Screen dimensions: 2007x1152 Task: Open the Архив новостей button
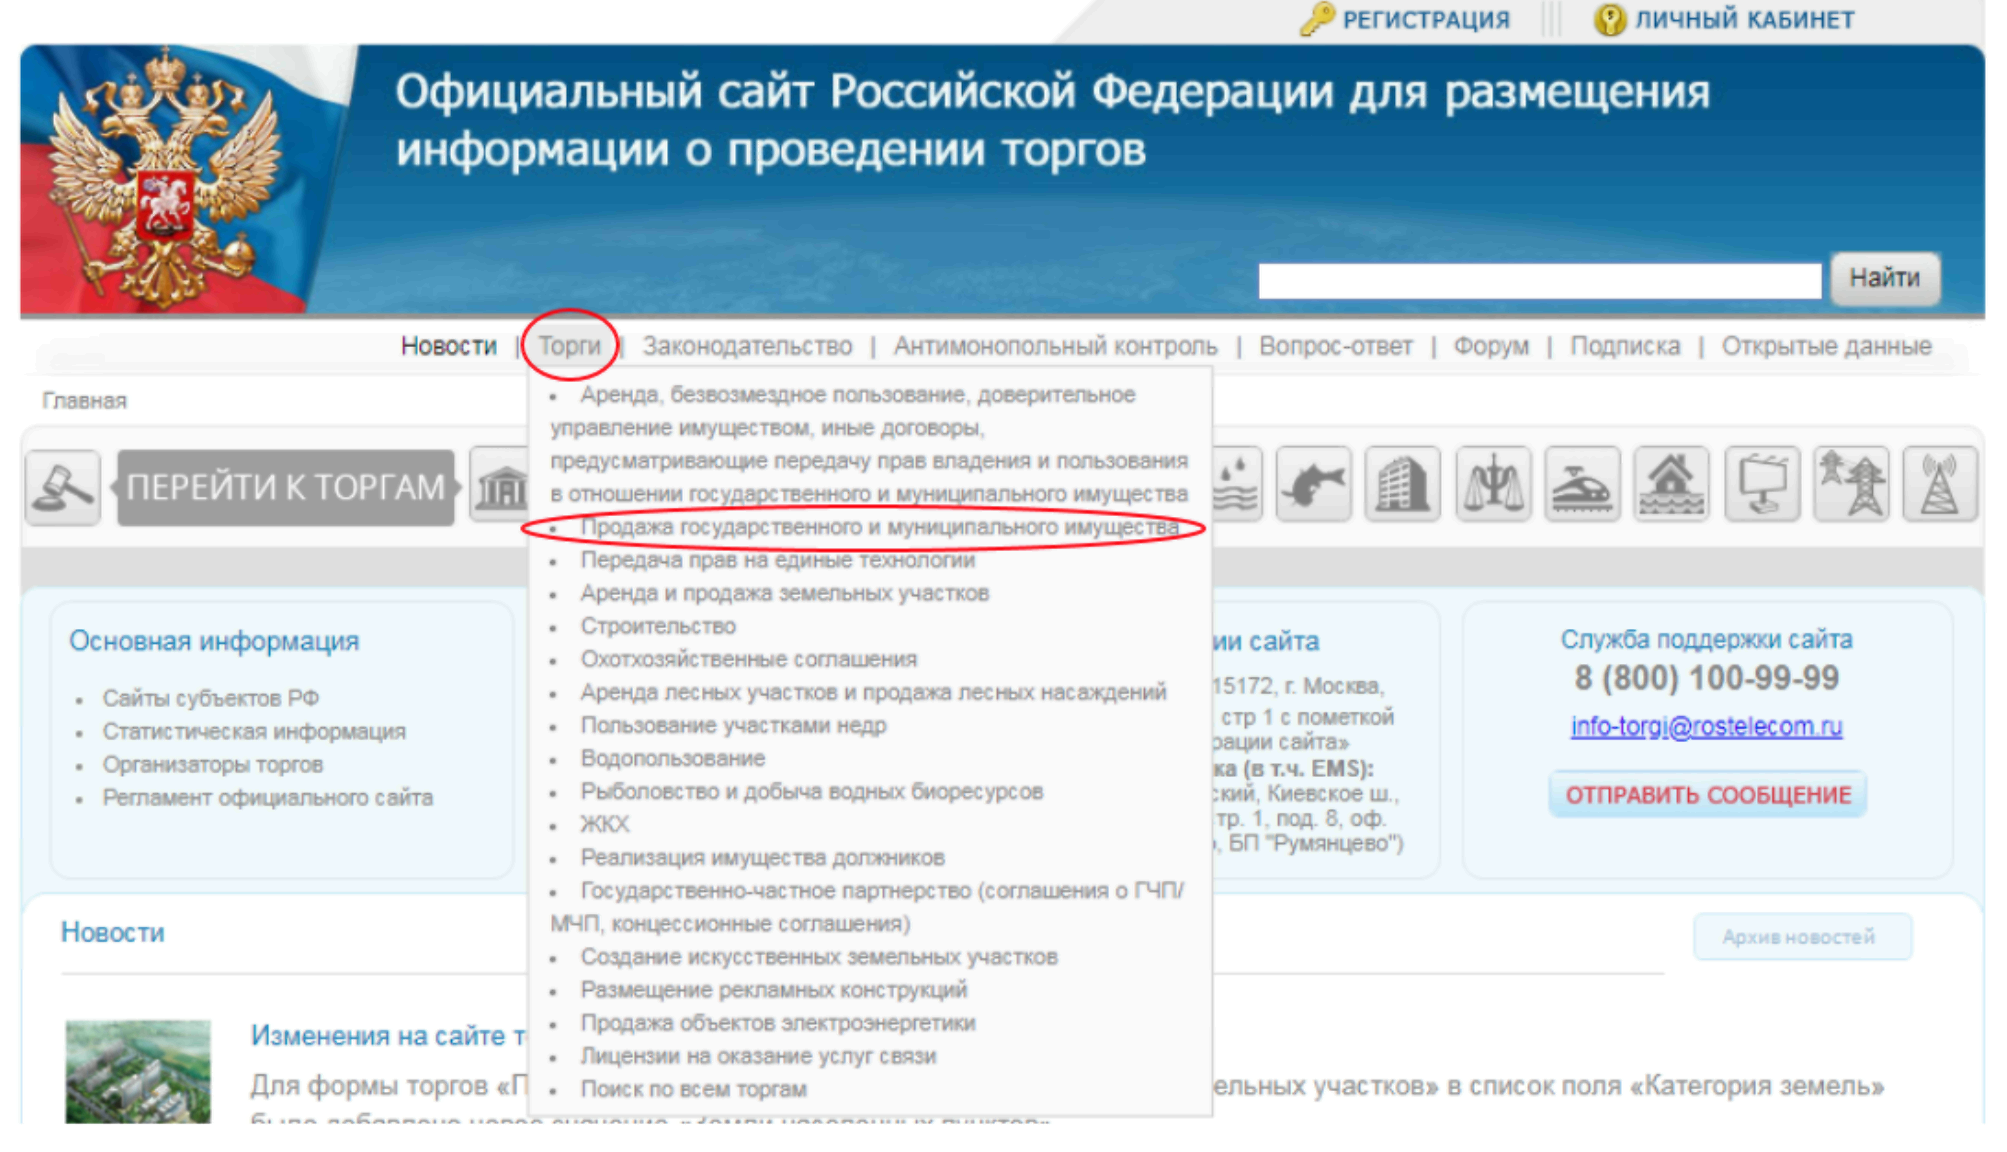pos(1802,937)
